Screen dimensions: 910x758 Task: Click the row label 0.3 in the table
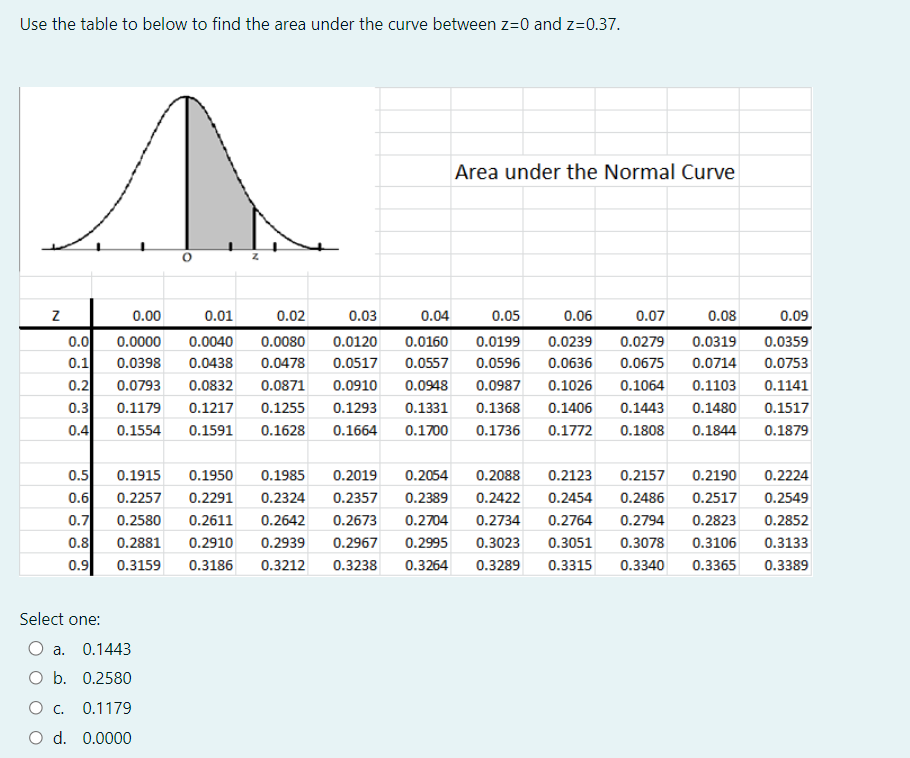78,406
